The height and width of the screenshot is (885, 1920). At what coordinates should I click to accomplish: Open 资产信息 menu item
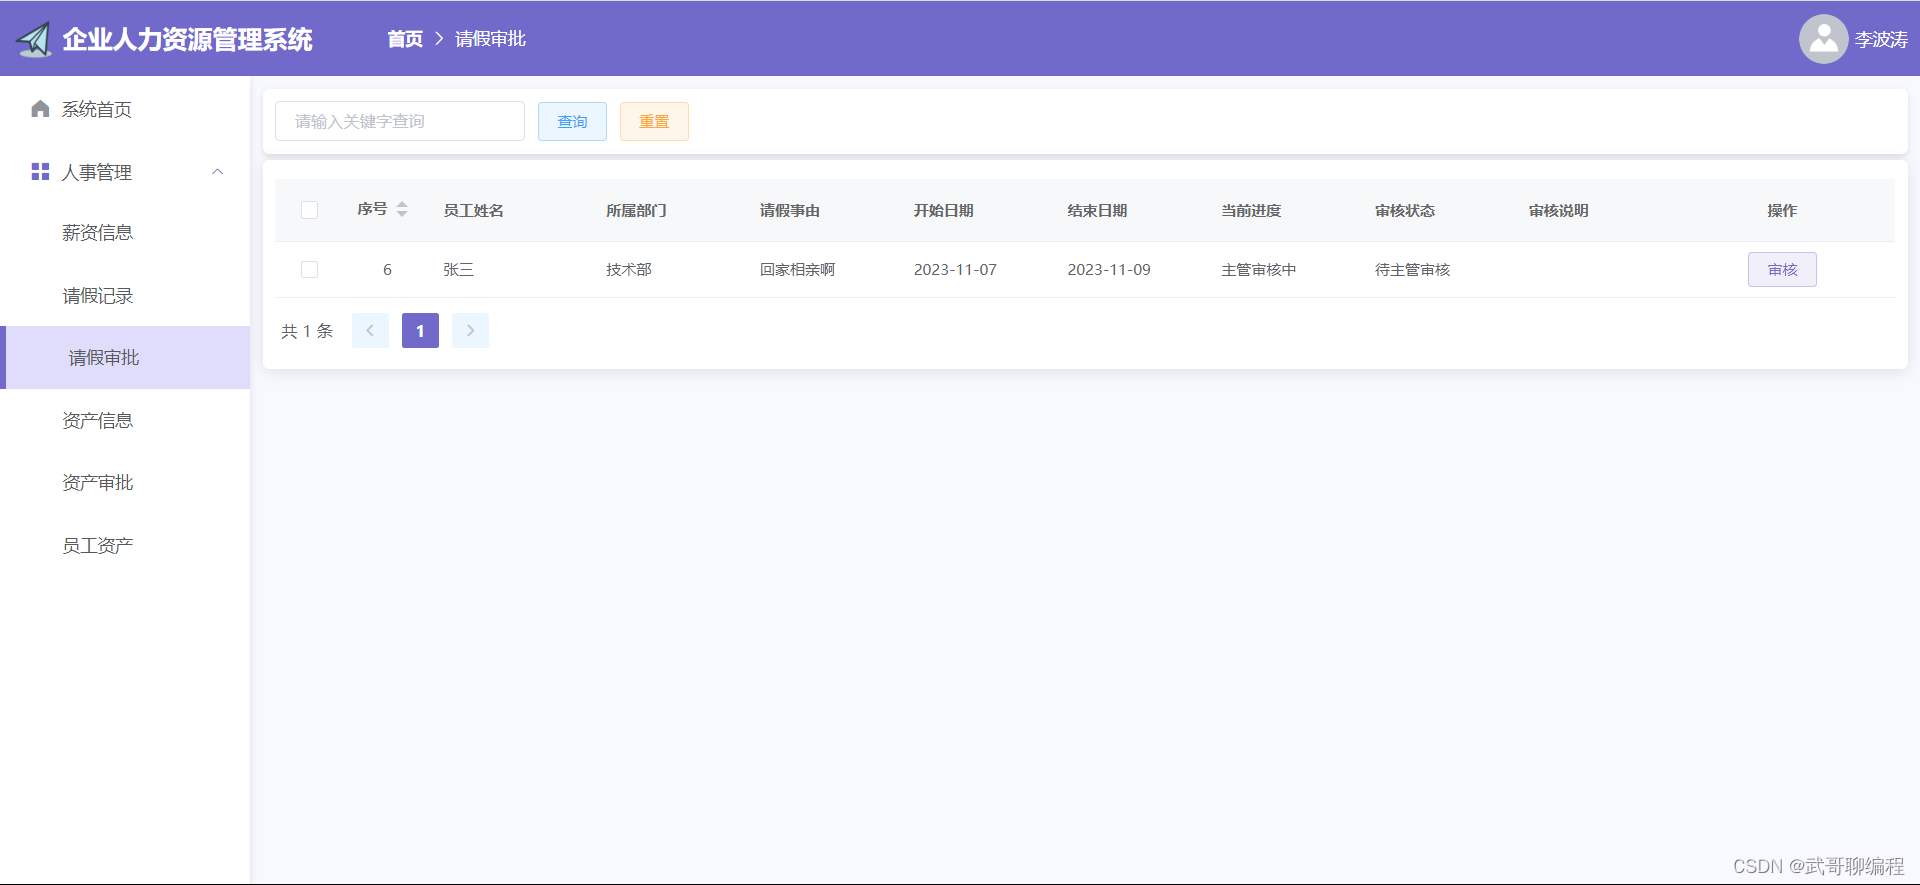pyautogui.click(x=125, y=420)
